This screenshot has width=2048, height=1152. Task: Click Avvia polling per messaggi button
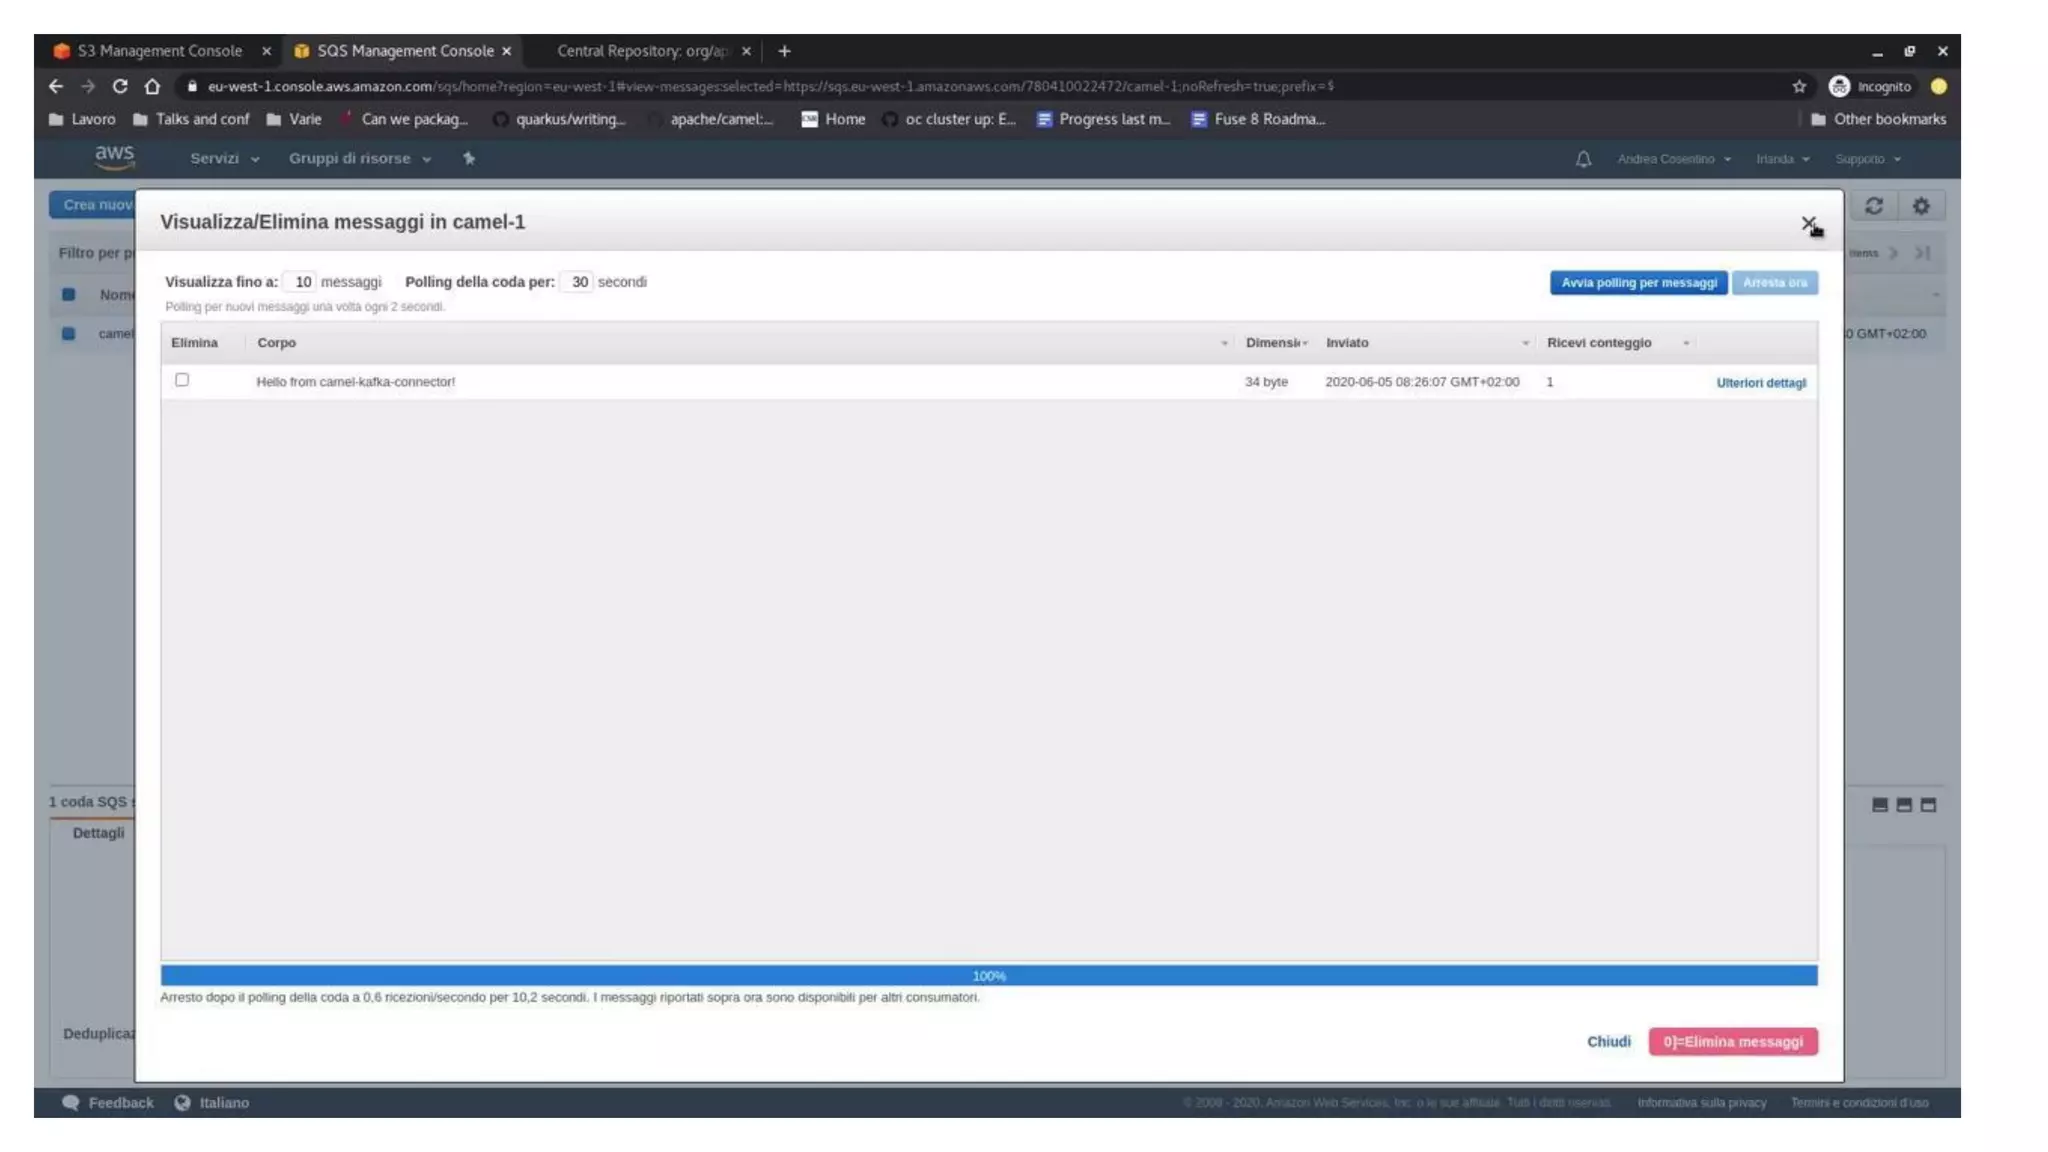click(x=1638, y=283)
